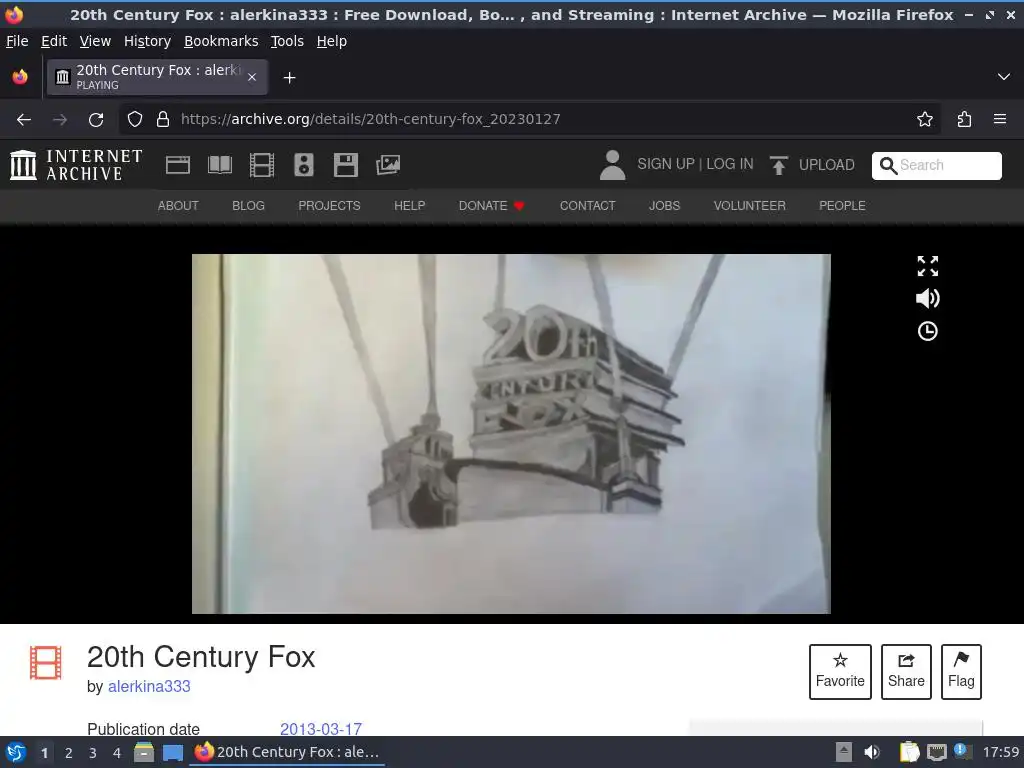The width and height of the screenshot is (1024, 768).
Task: Favorite this item
Action: [840, 671]
